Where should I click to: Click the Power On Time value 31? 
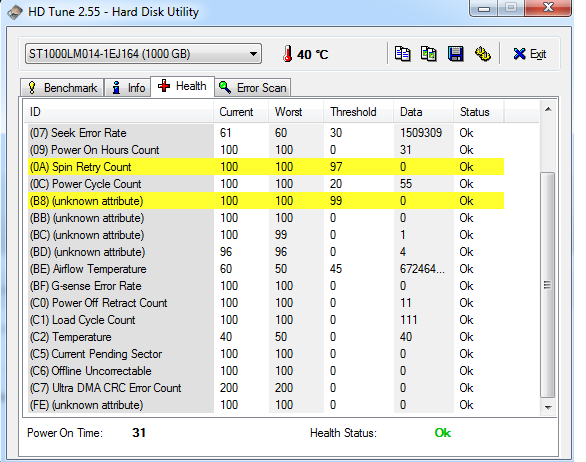139,433
